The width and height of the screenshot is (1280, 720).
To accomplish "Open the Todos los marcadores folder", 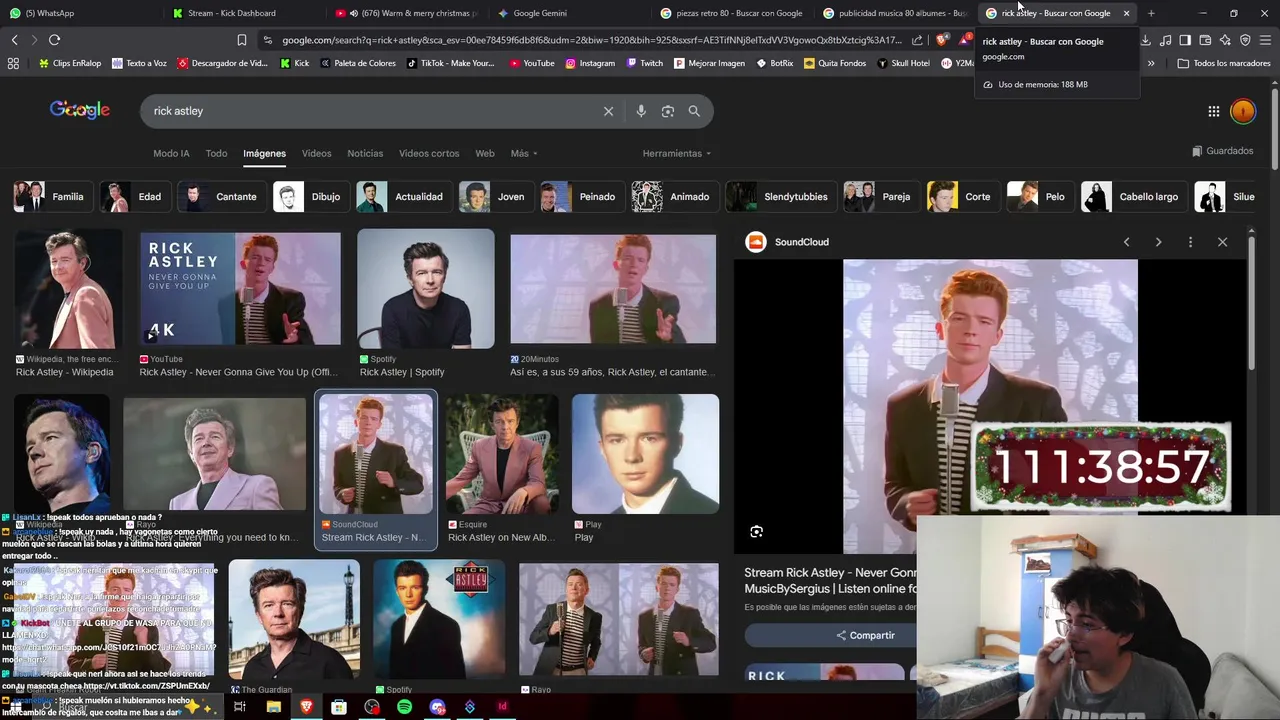I will 1224,63.
